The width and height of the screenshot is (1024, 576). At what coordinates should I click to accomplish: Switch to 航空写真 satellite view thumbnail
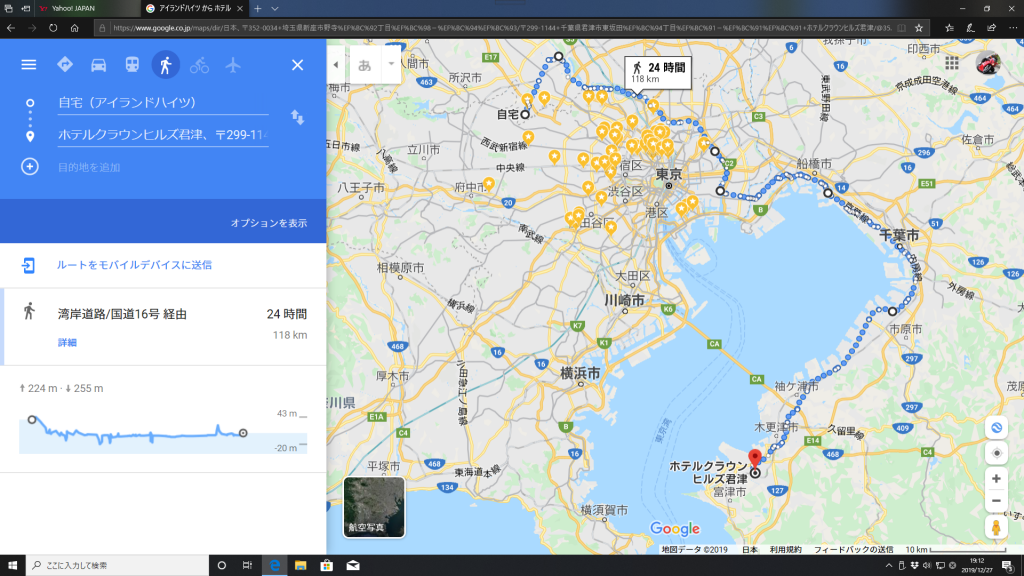(x=374, y=507)
